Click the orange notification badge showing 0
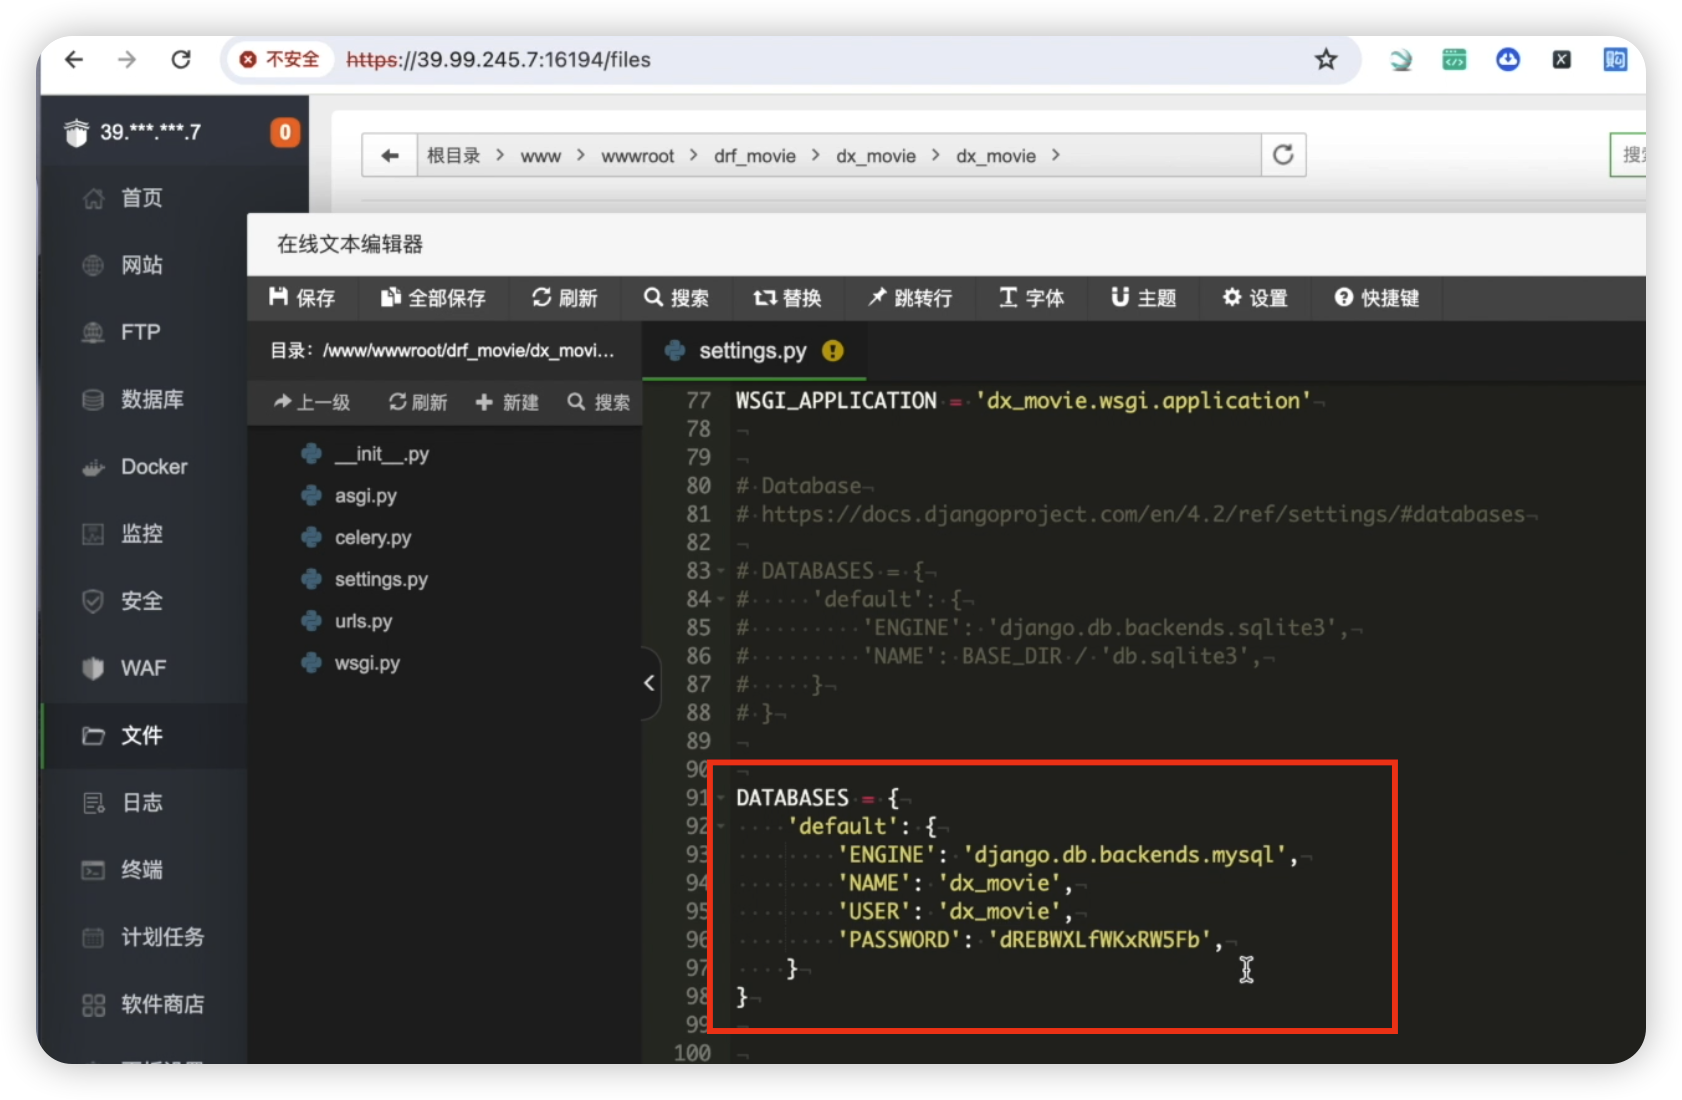The height and width of the screenshot is (1100, 1682). (x=285, y=132)
